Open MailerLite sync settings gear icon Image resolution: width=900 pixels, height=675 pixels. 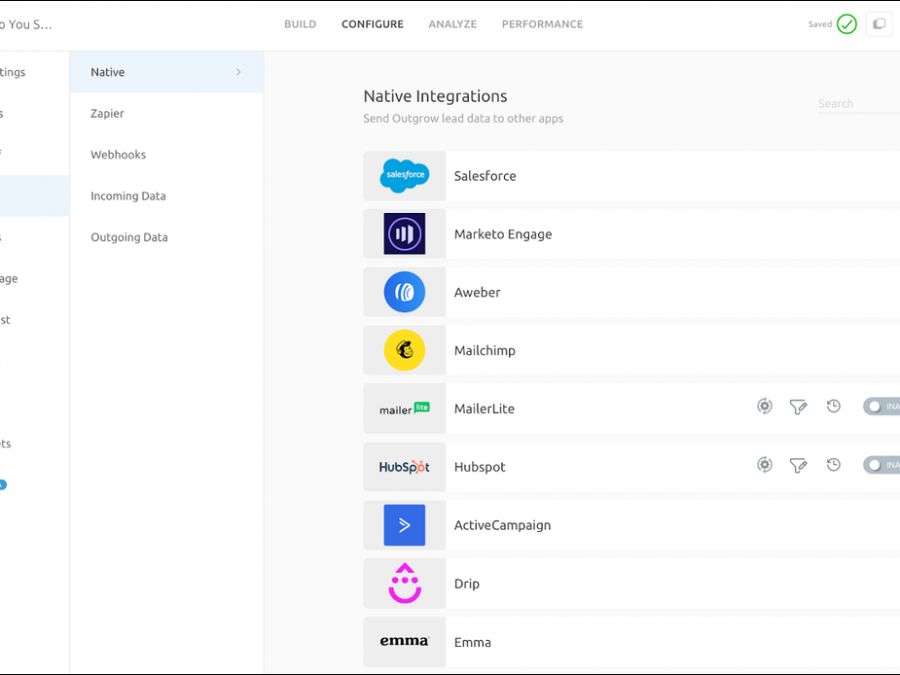(x=764, y=406)
